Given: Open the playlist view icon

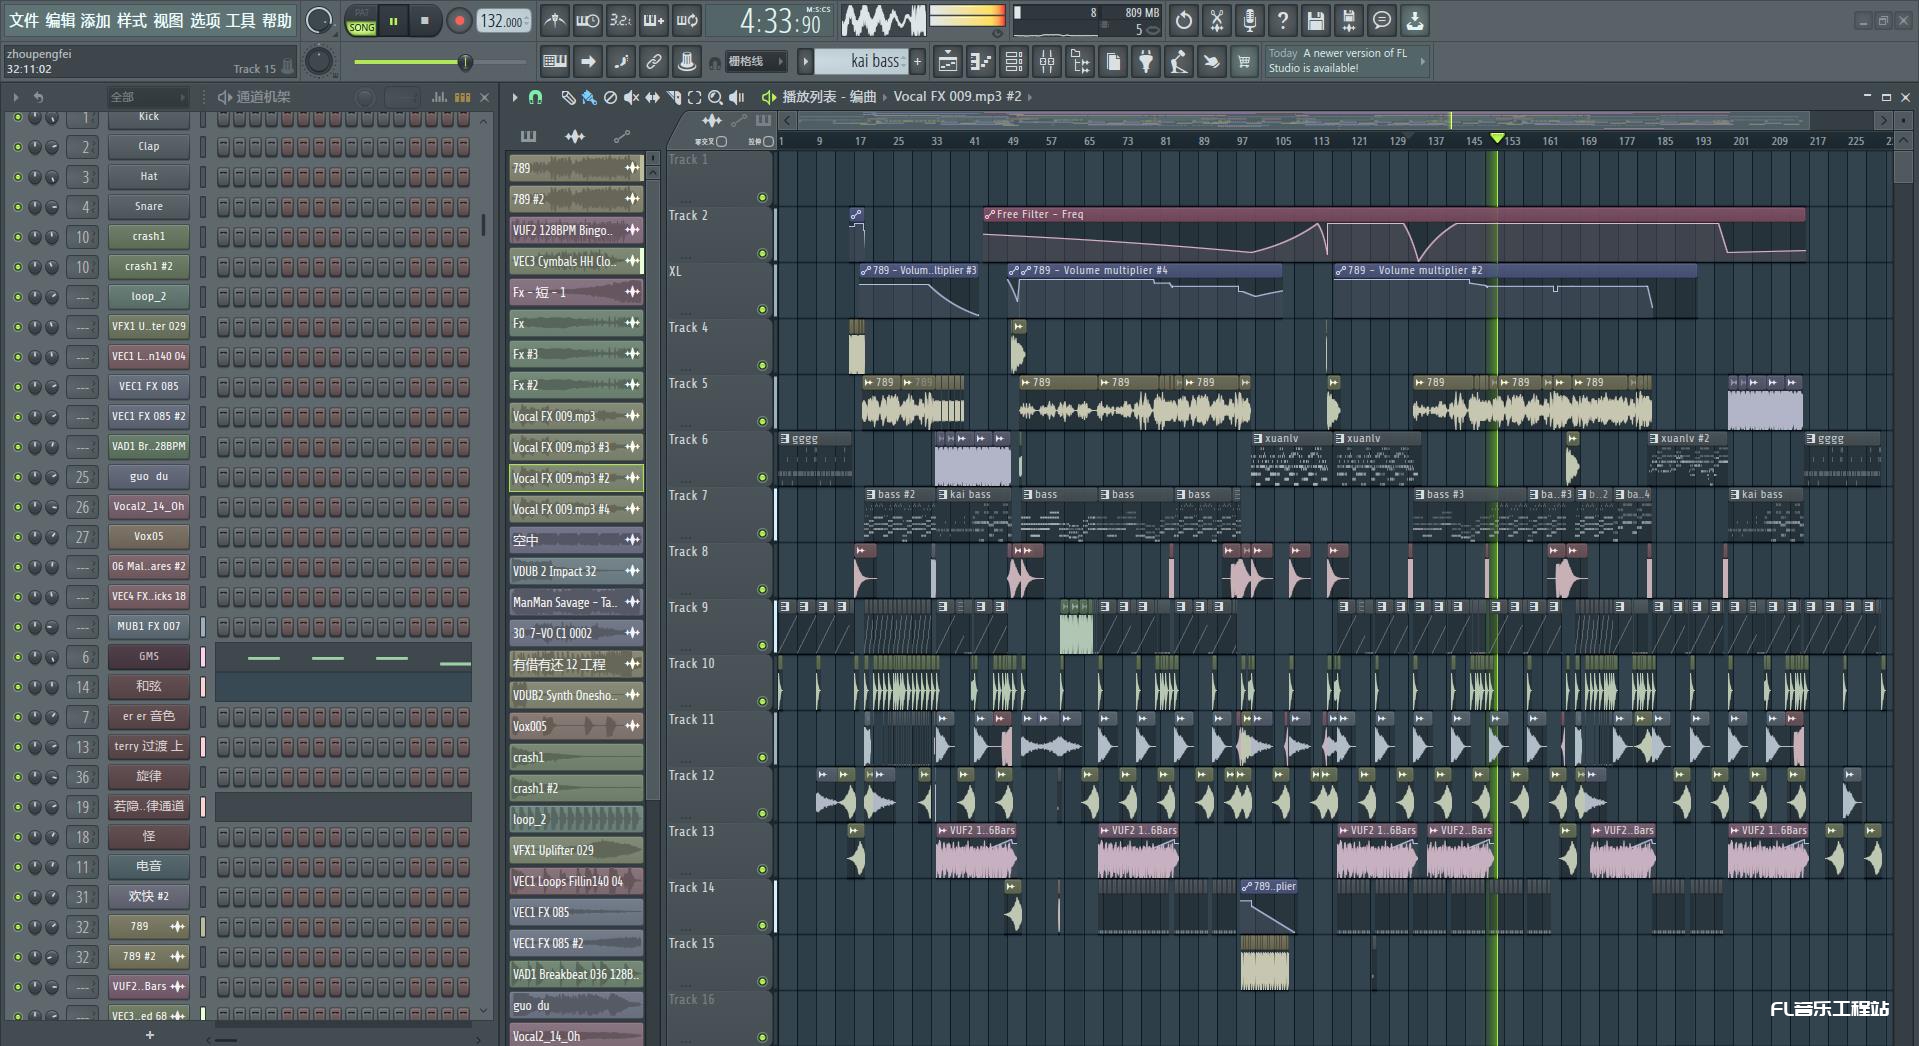Looking at the screenshot, I should coord(948,62).
